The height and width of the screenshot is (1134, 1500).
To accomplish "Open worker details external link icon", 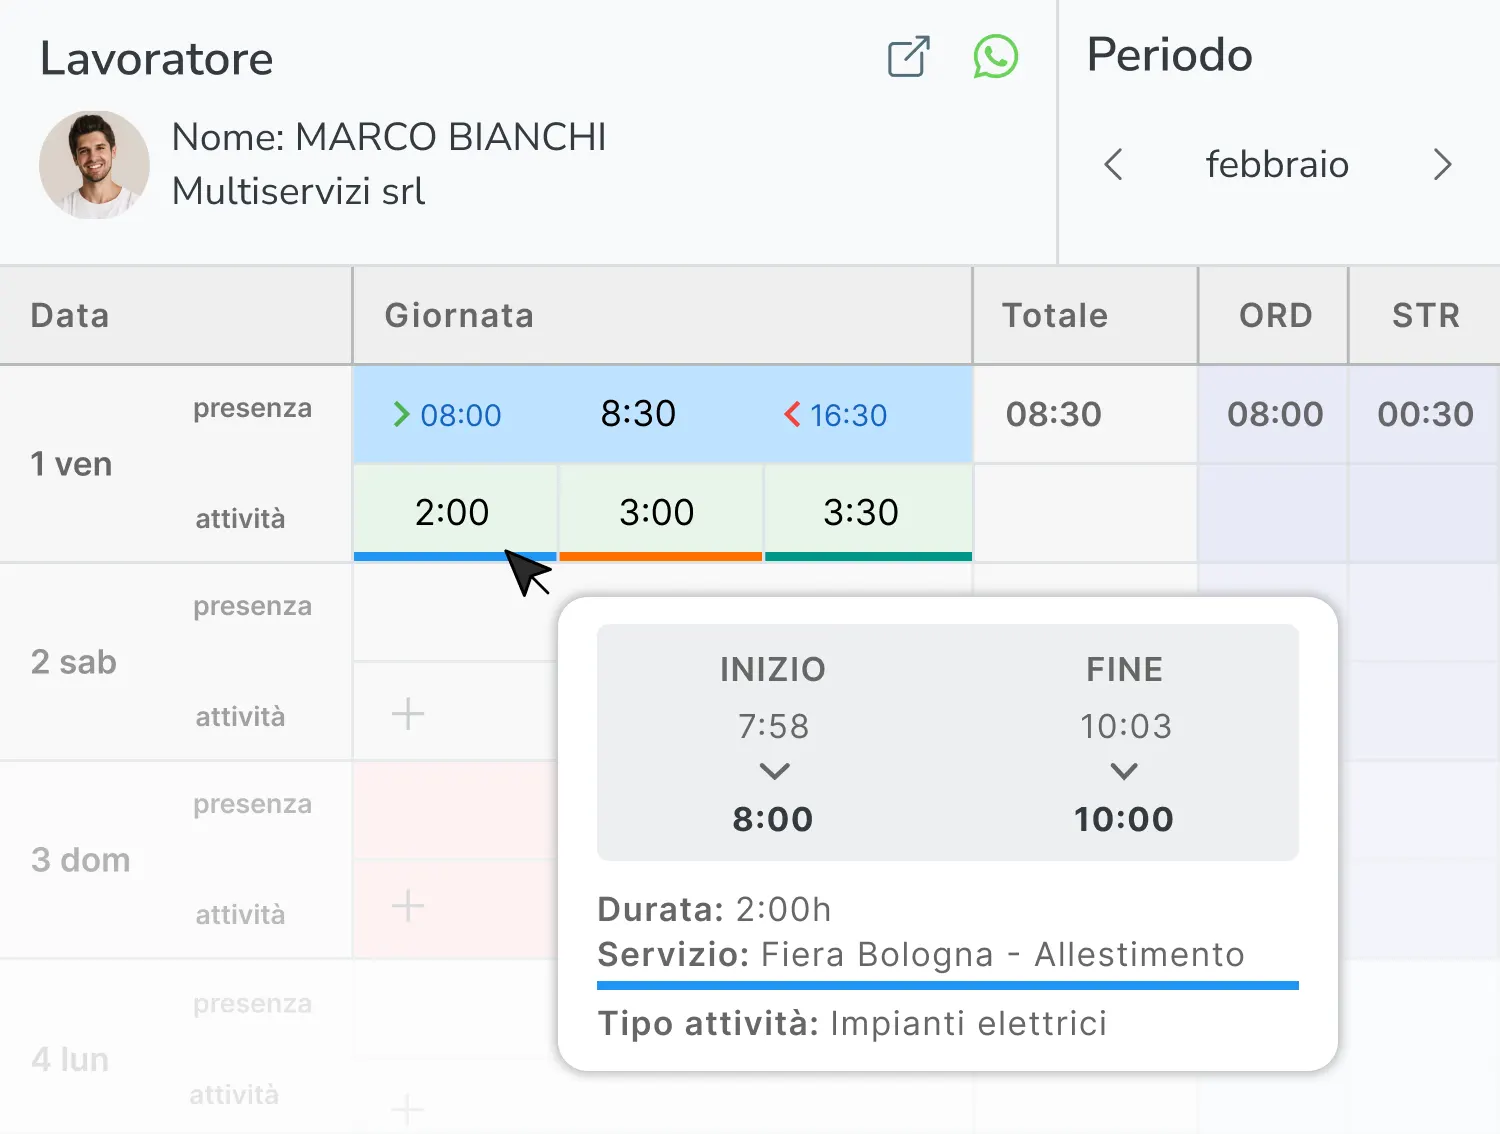I will click(908, 57).
